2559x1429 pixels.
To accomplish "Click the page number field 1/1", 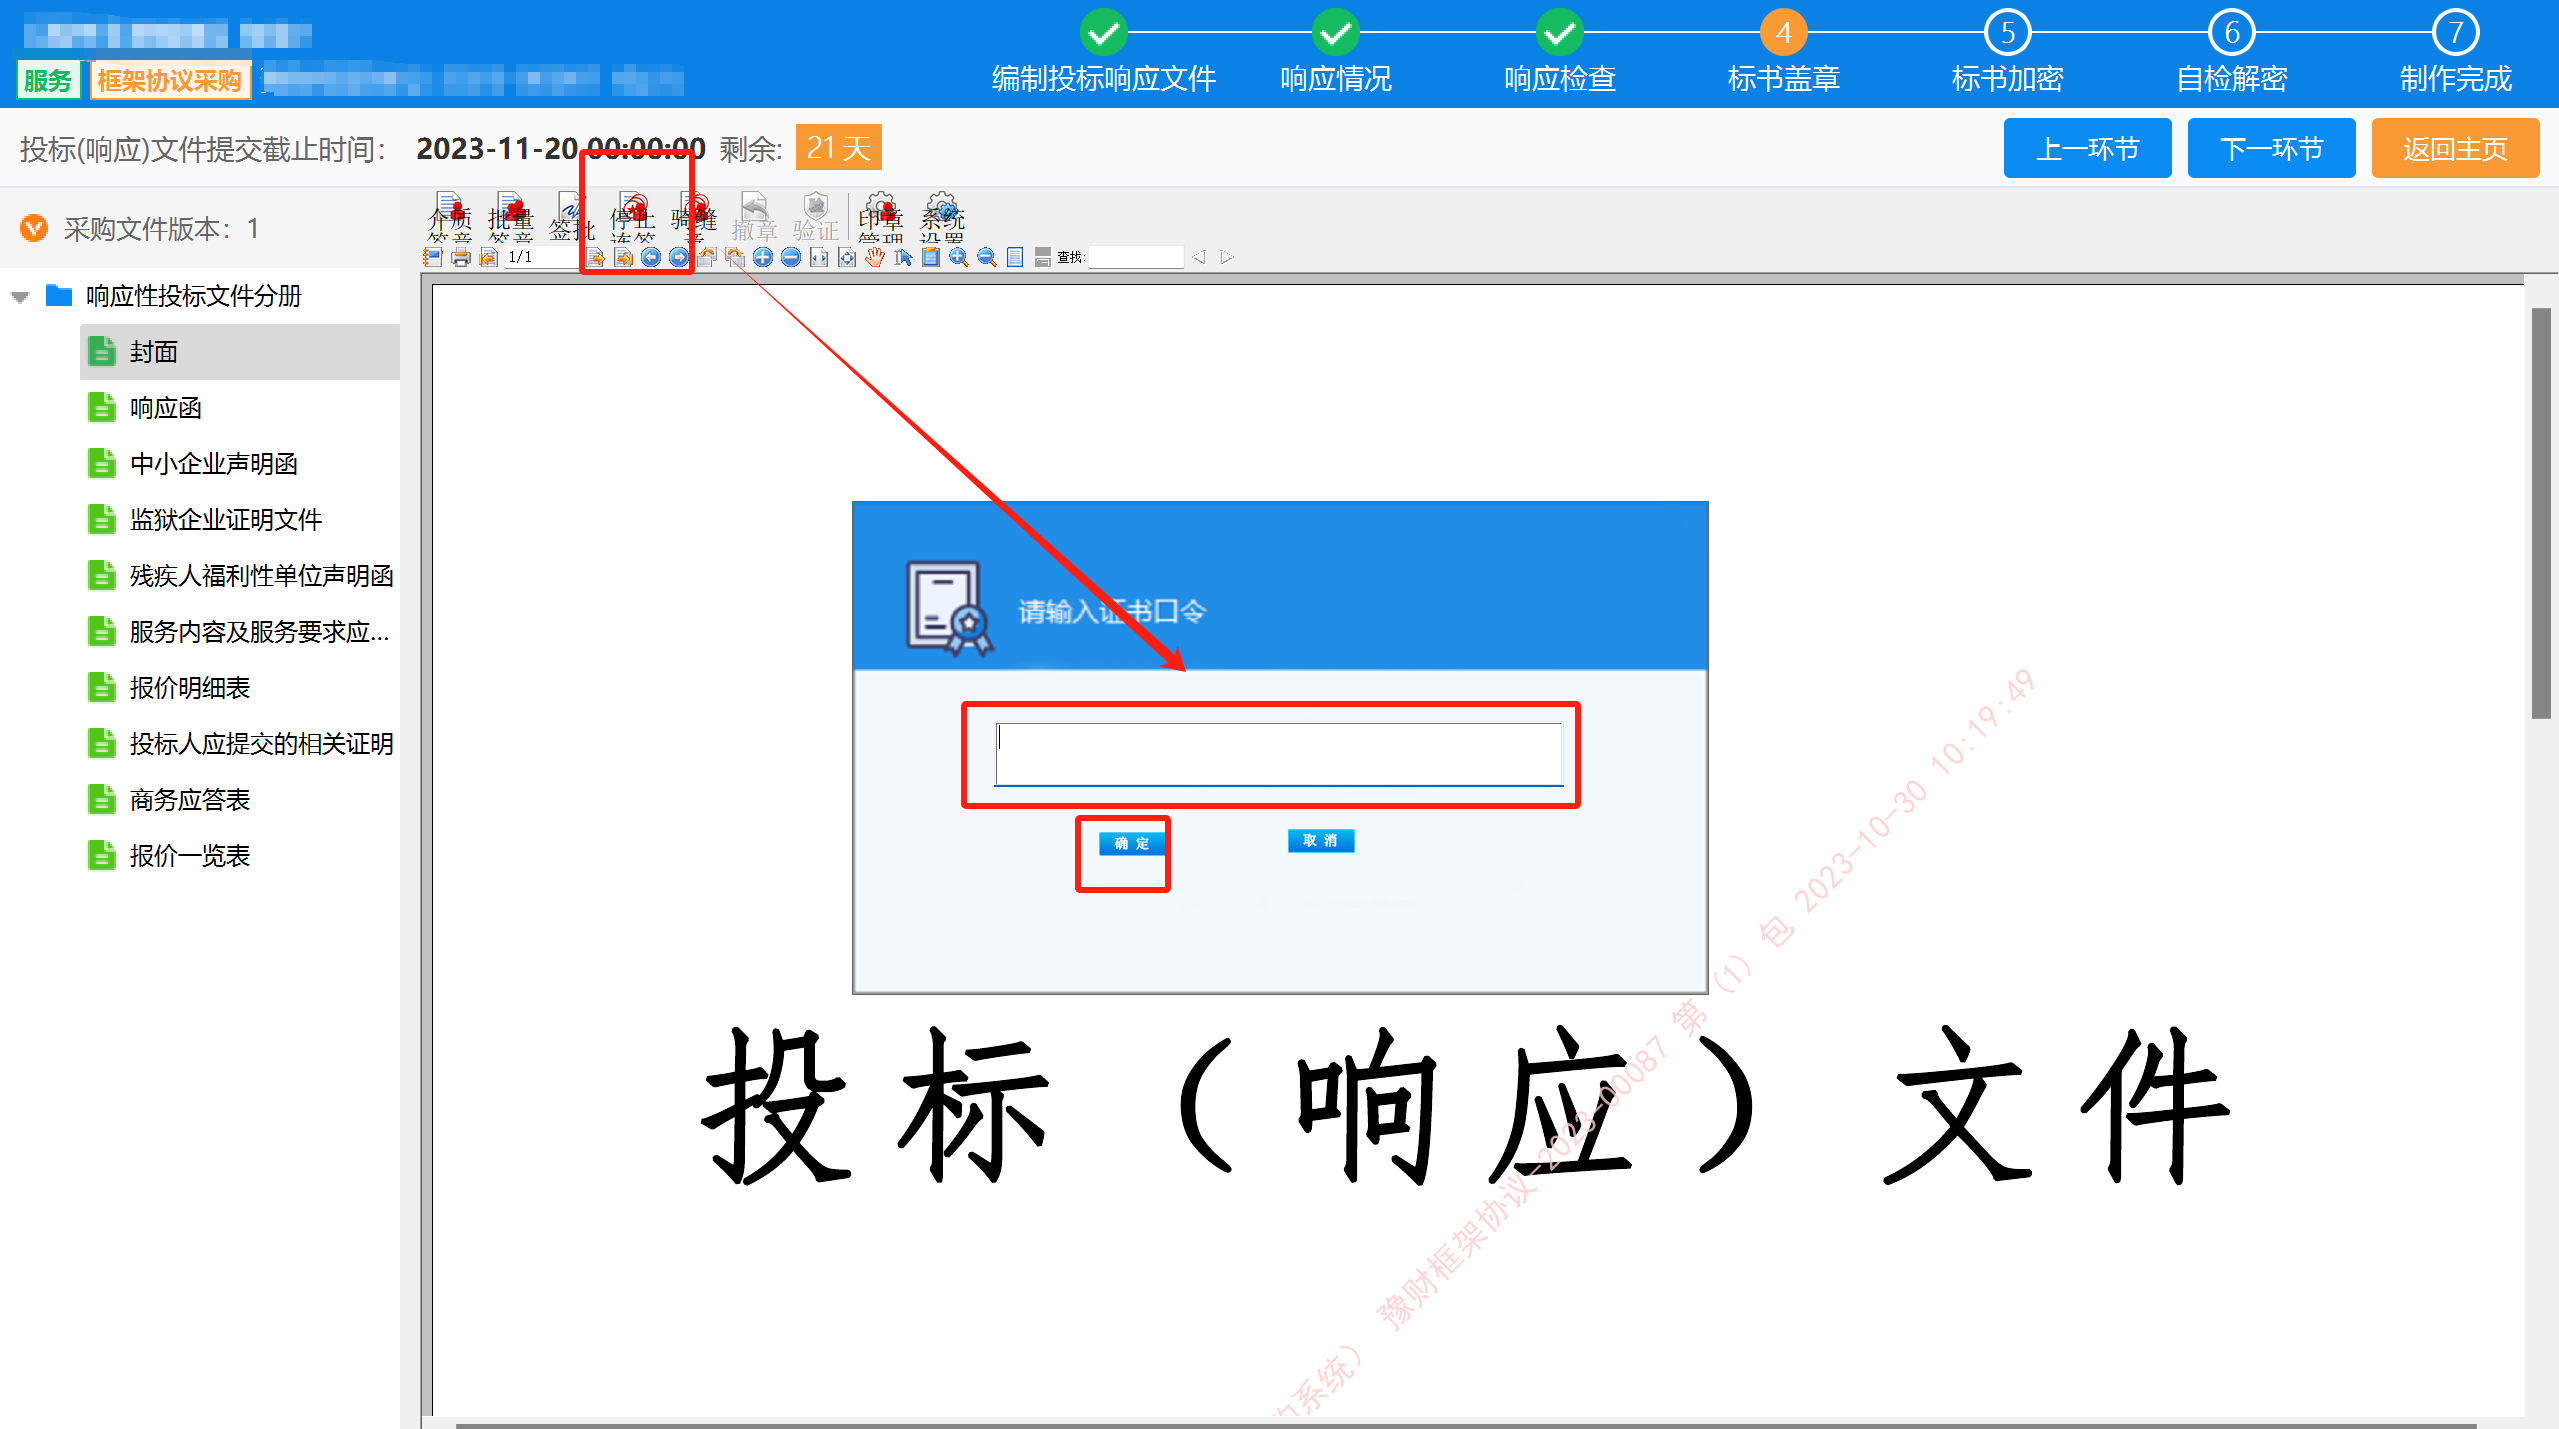I will click(x=541, y=257).
